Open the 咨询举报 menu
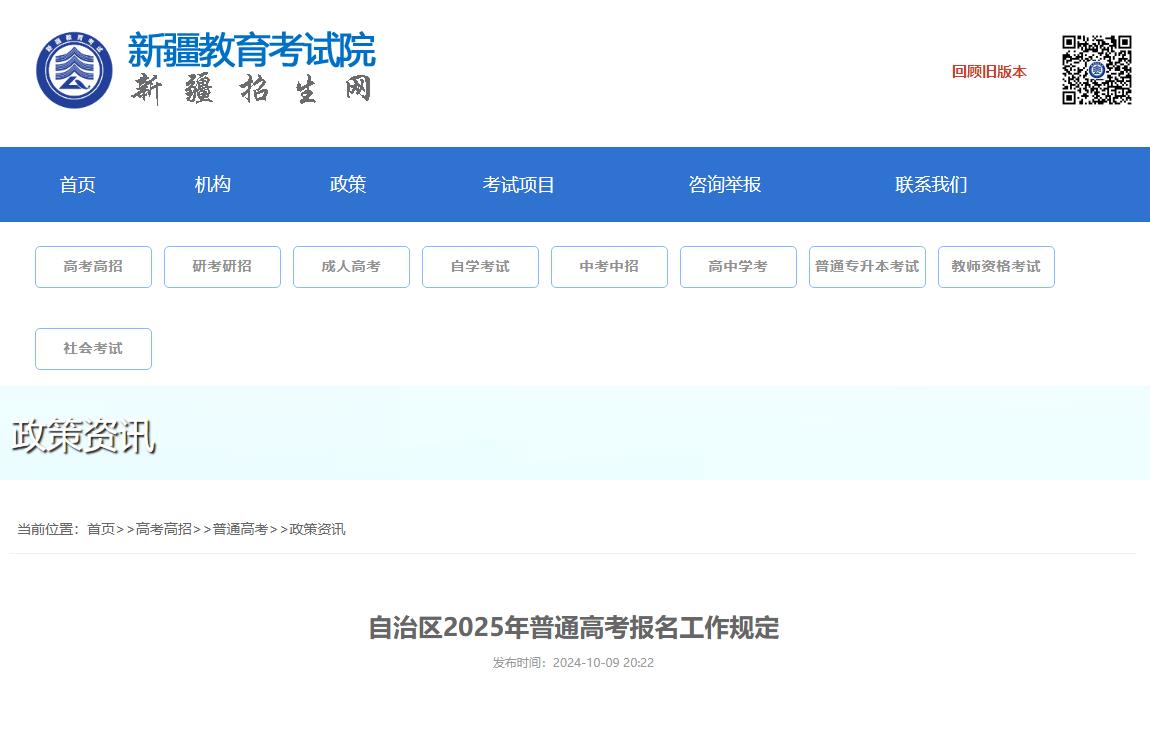Viewport: 1150px width, 750px height. 725,184
